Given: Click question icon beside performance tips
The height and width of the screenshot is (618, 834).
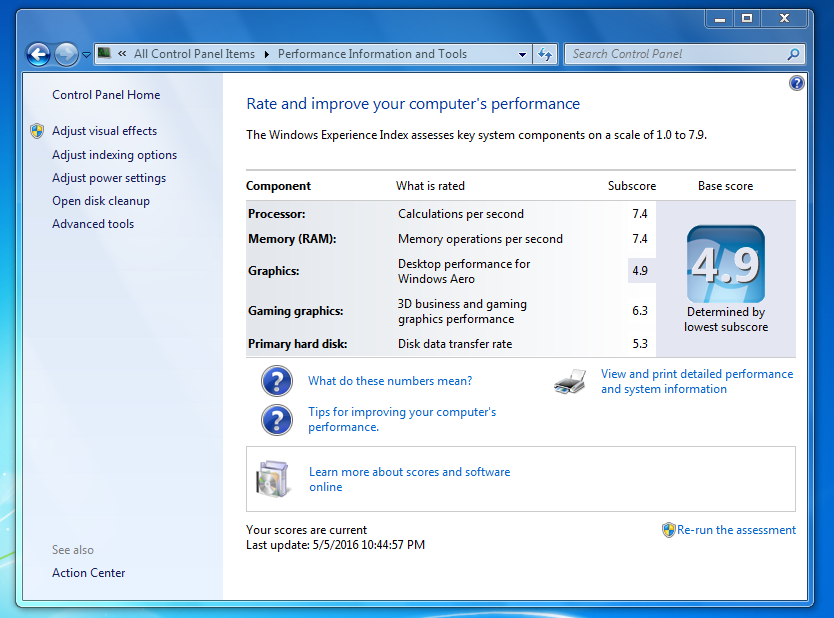Looking at the screenshot, I should tap(277, 420).
